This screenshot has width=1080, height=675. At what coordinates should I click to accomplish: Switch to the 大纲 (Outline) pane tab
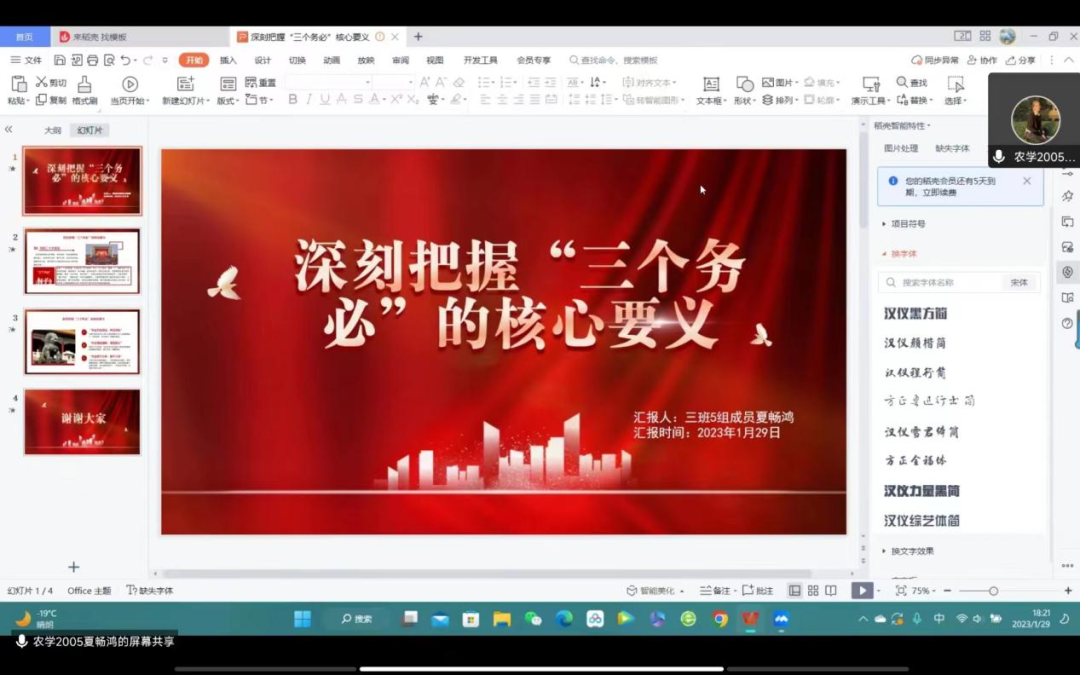click(52, 130)
